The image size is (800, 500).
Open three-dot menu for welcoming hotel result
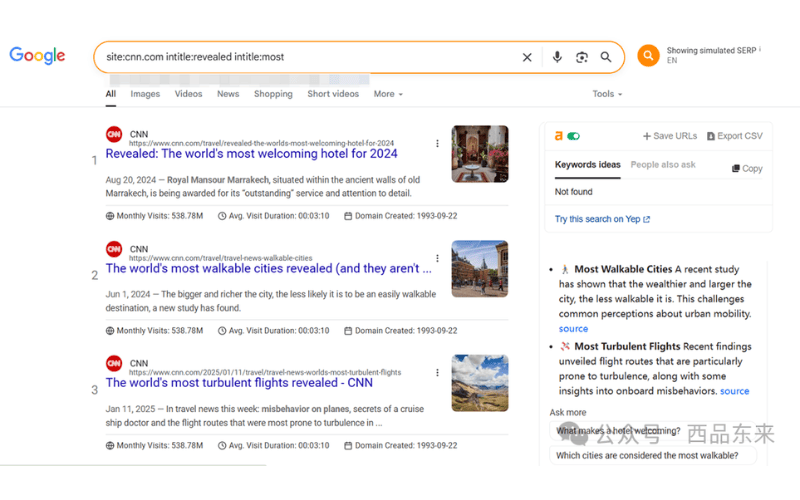point(437,143)
